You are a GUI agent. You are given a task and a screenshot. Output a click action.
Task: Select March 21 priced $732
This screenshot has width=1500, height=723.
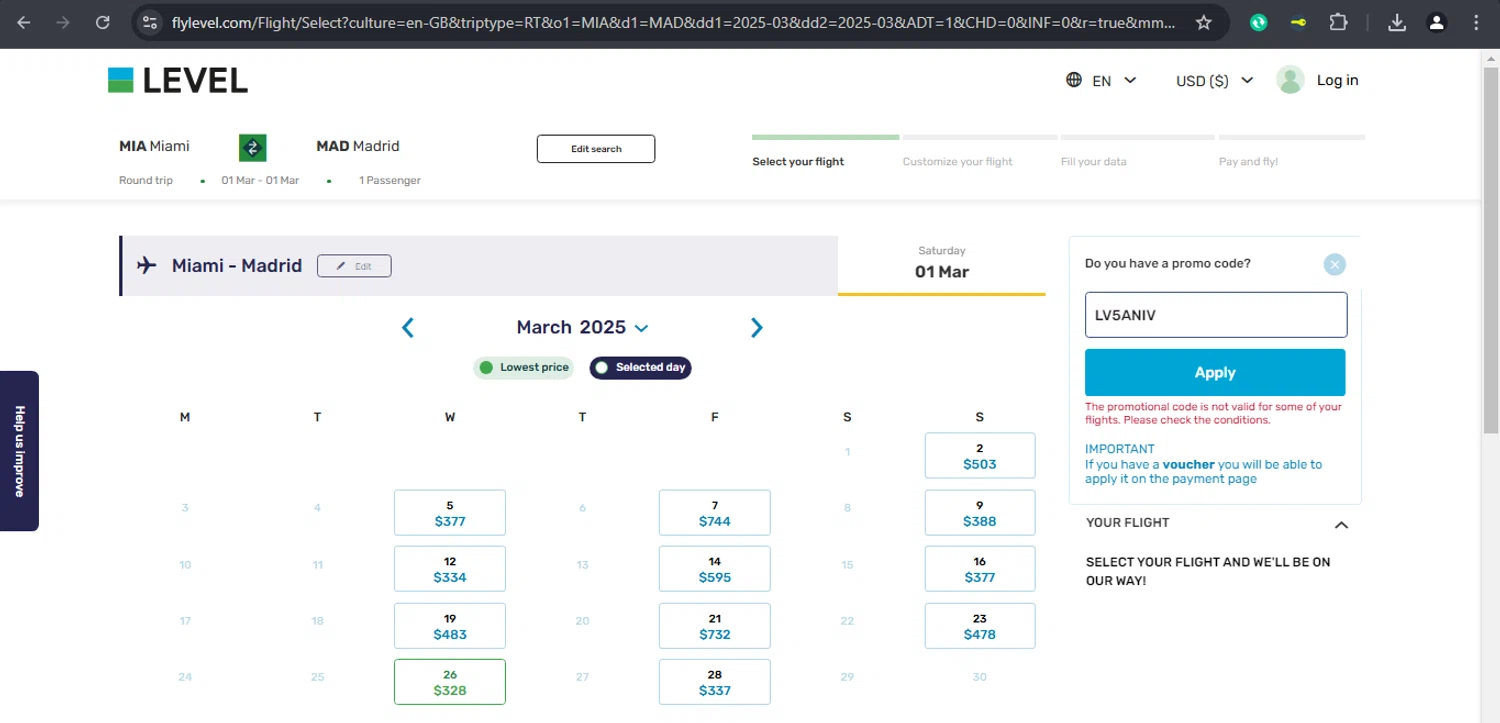tap(715, 626)
